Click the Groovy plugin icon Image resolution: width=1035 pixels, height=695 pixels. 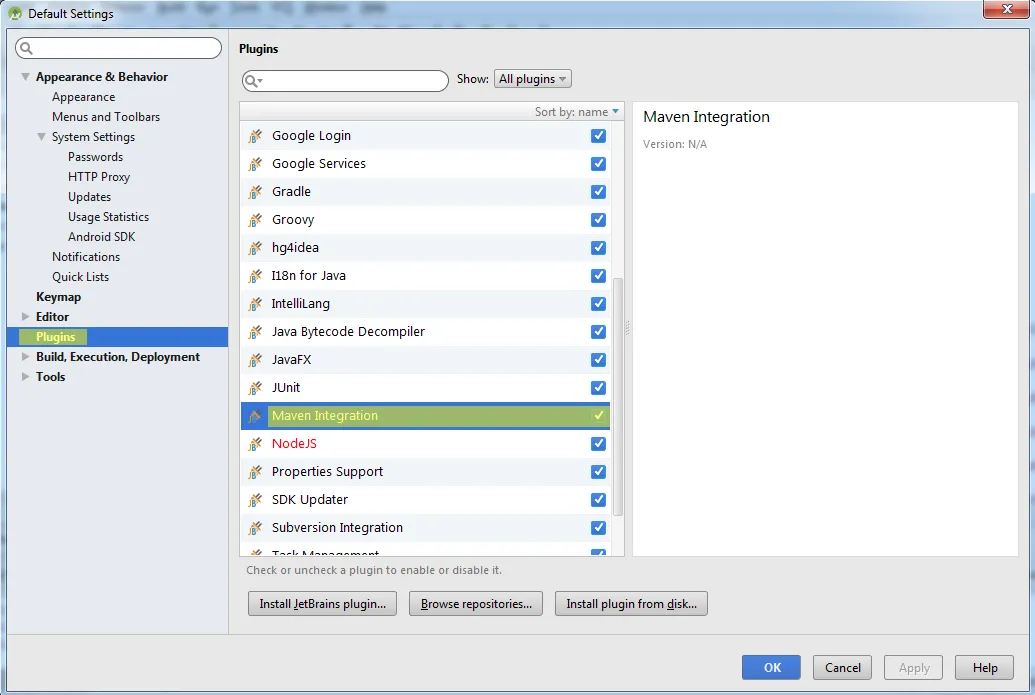(255, 220)
